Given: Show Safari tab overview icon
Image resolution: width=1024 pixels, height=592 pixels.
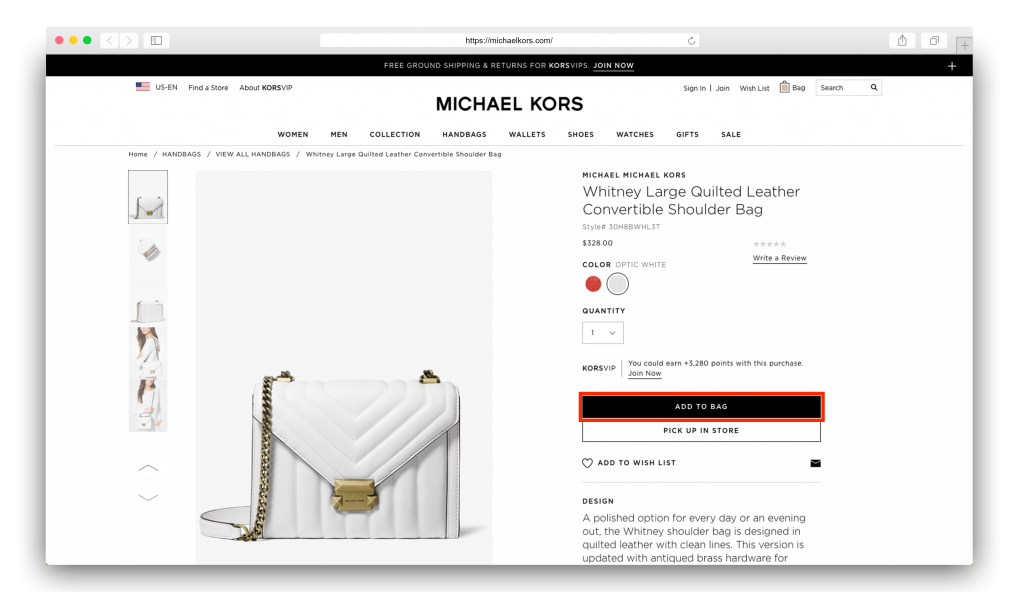Looking at the screenshot, I should (935, 41).
